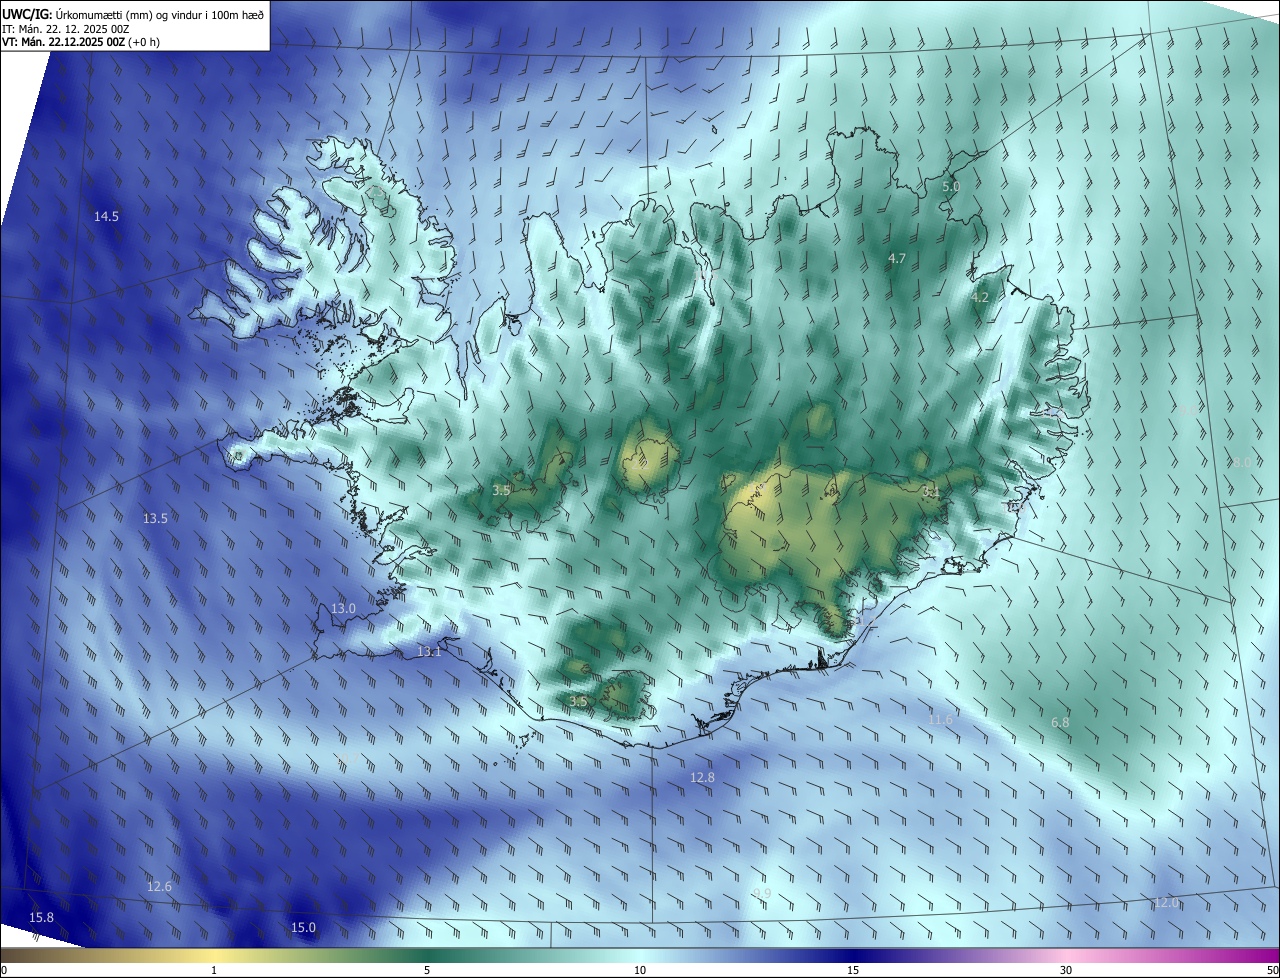Click the 11.6 value label
The height and width of the screenshot is (978, 1280).
click(x=940, y=720)
